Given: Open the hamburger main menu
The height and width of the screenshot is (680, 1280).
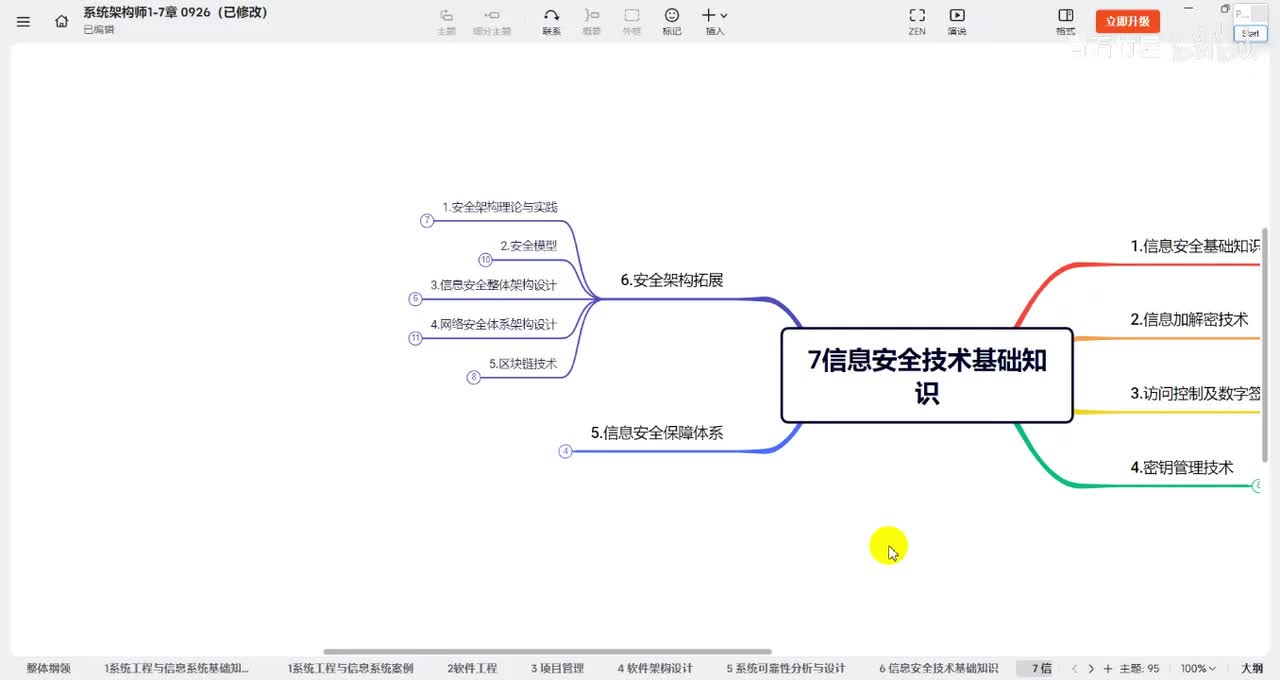Looking at the screenshot, I should pyautogui.click(x=24, y=21).
